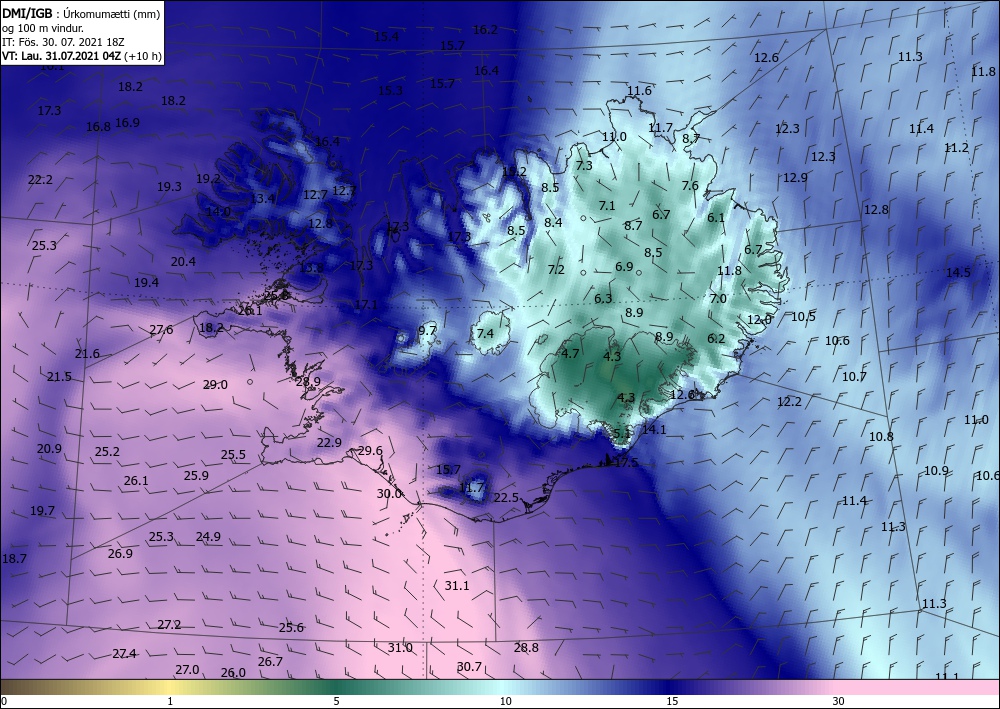Click the 7.1 value on the map
1000x709 pixels.
607,206
